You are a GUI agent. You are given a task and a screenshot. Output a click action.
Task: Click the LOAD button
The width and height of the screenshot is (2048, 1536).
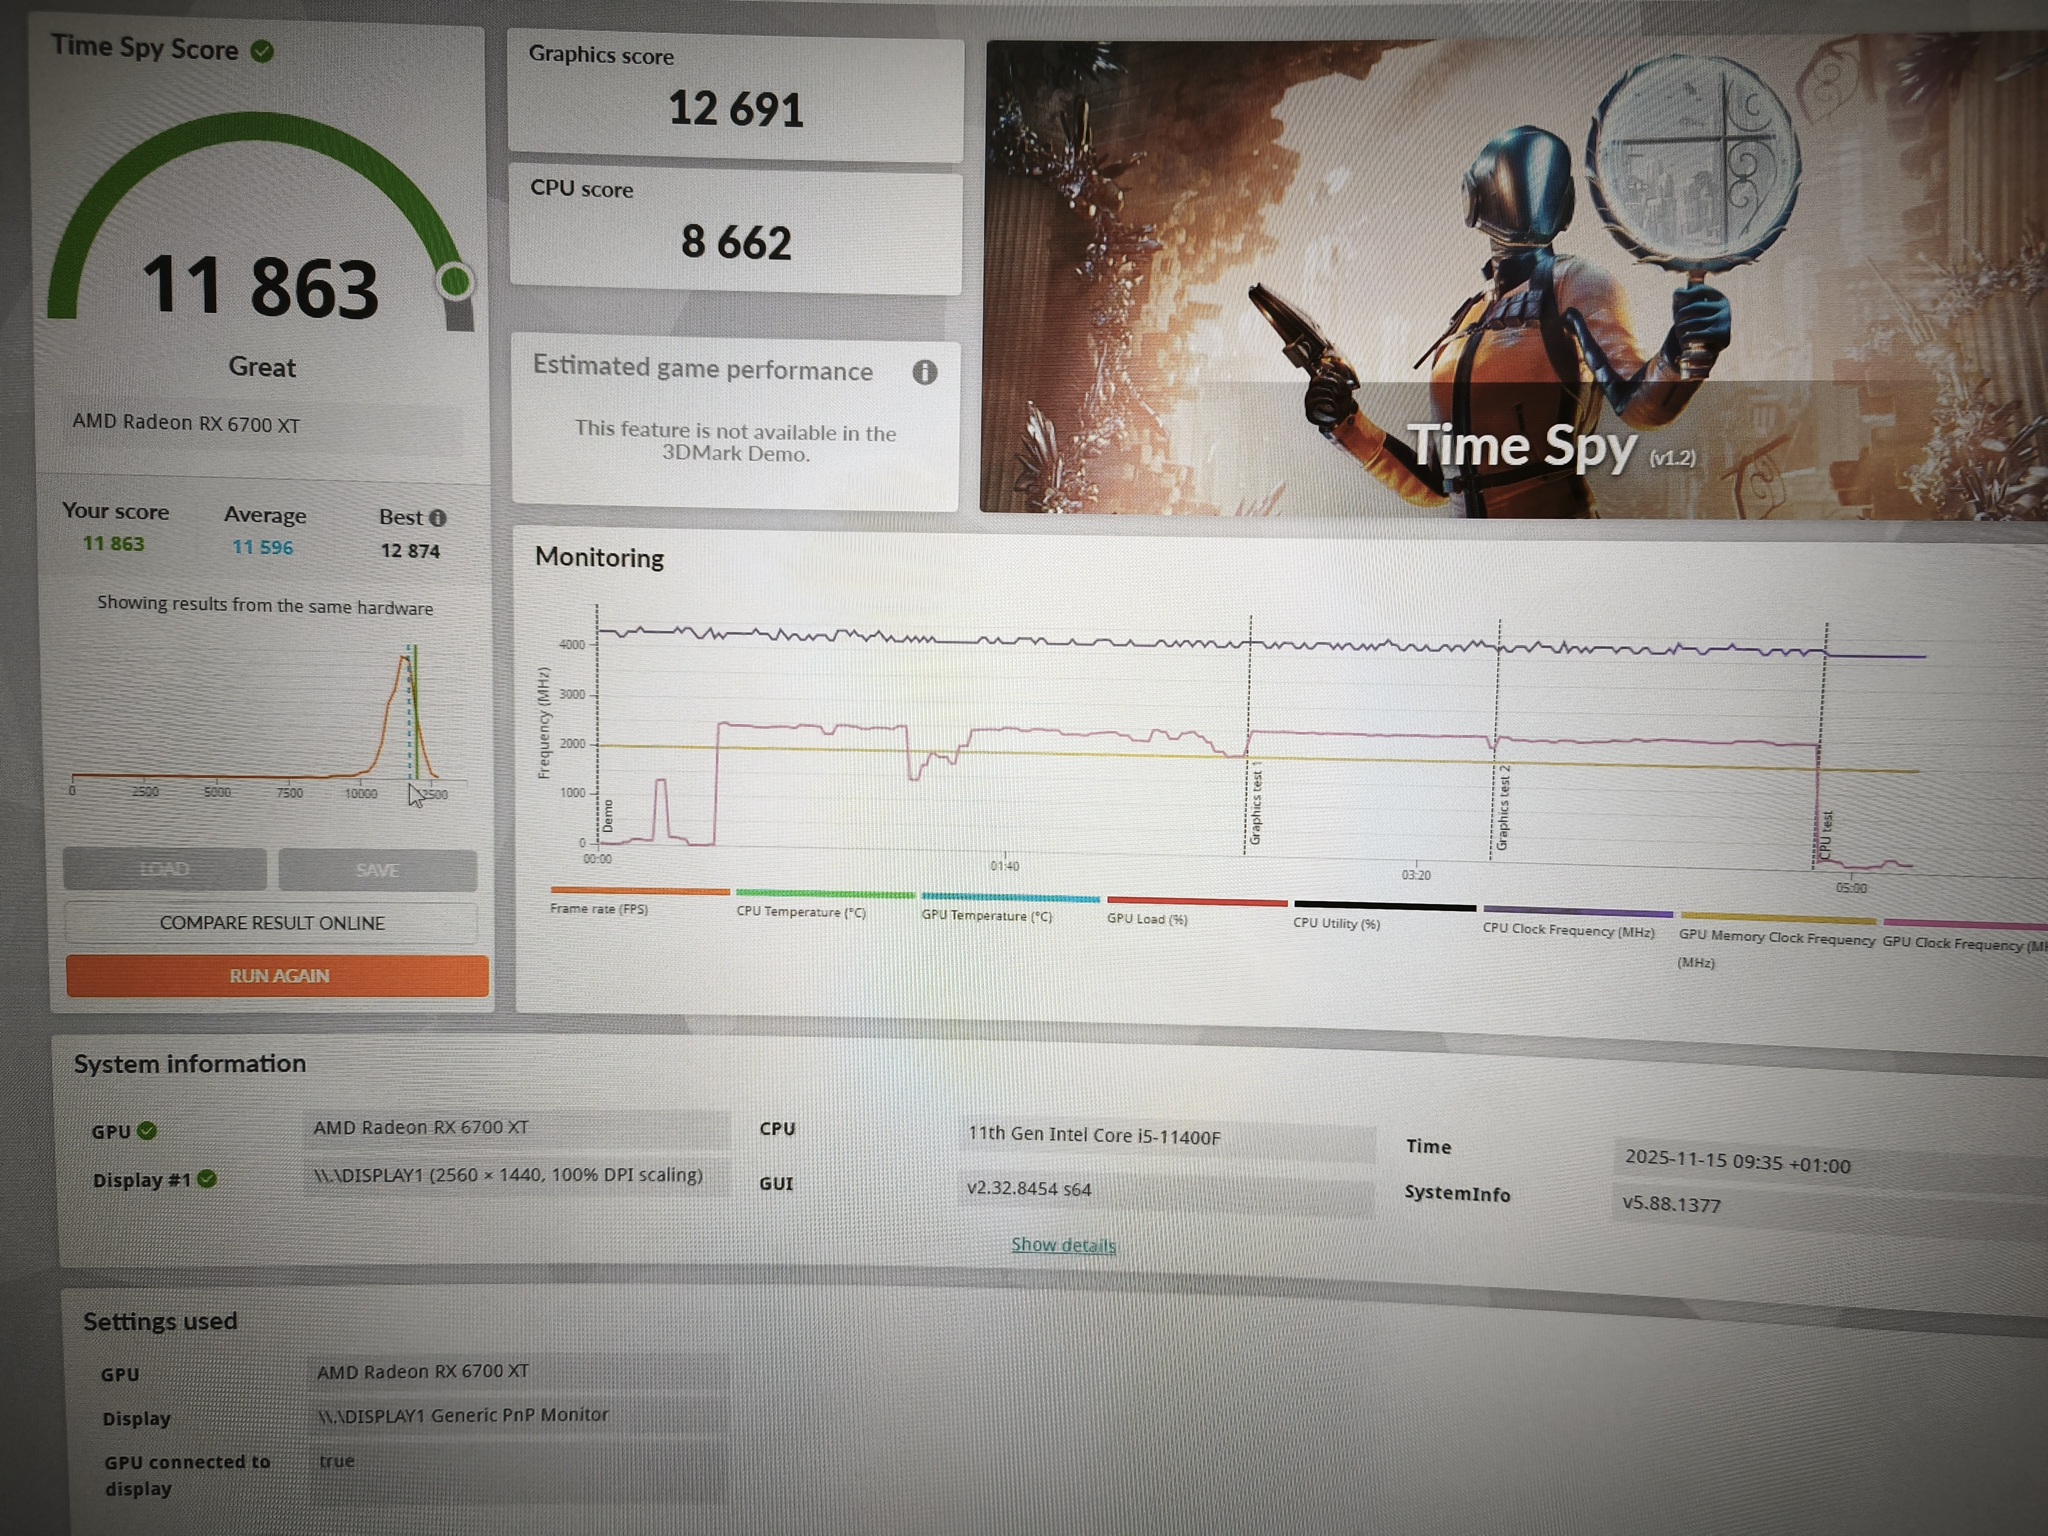[165, 868]
